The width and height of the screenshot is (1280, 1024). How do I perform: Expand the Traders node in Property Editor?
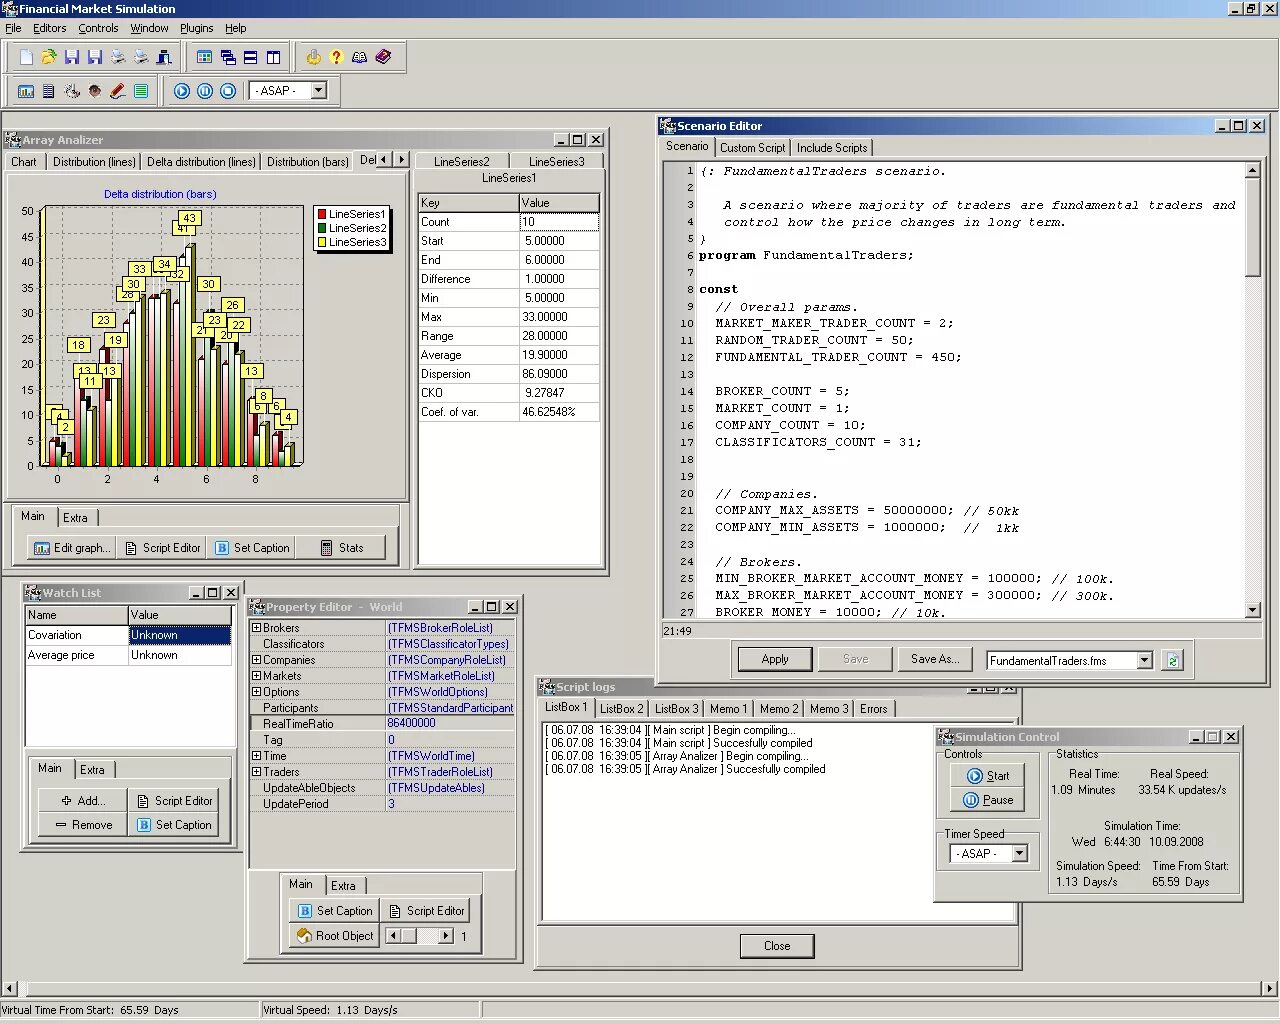[x=256, y=772]
